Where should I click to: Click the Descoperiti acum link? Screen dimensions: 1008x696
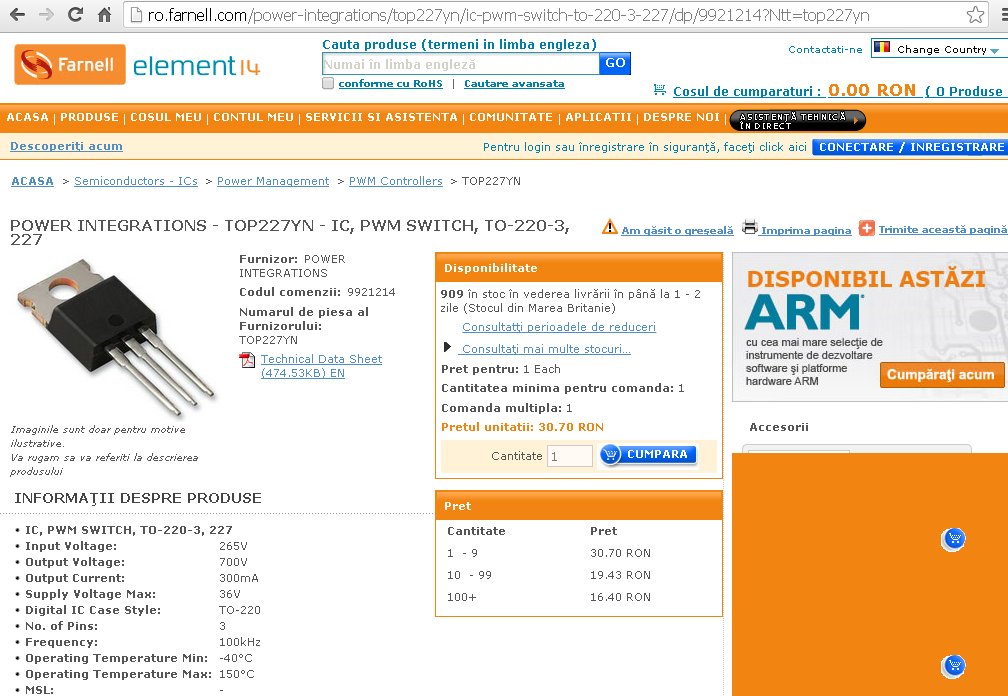(66, 147)
